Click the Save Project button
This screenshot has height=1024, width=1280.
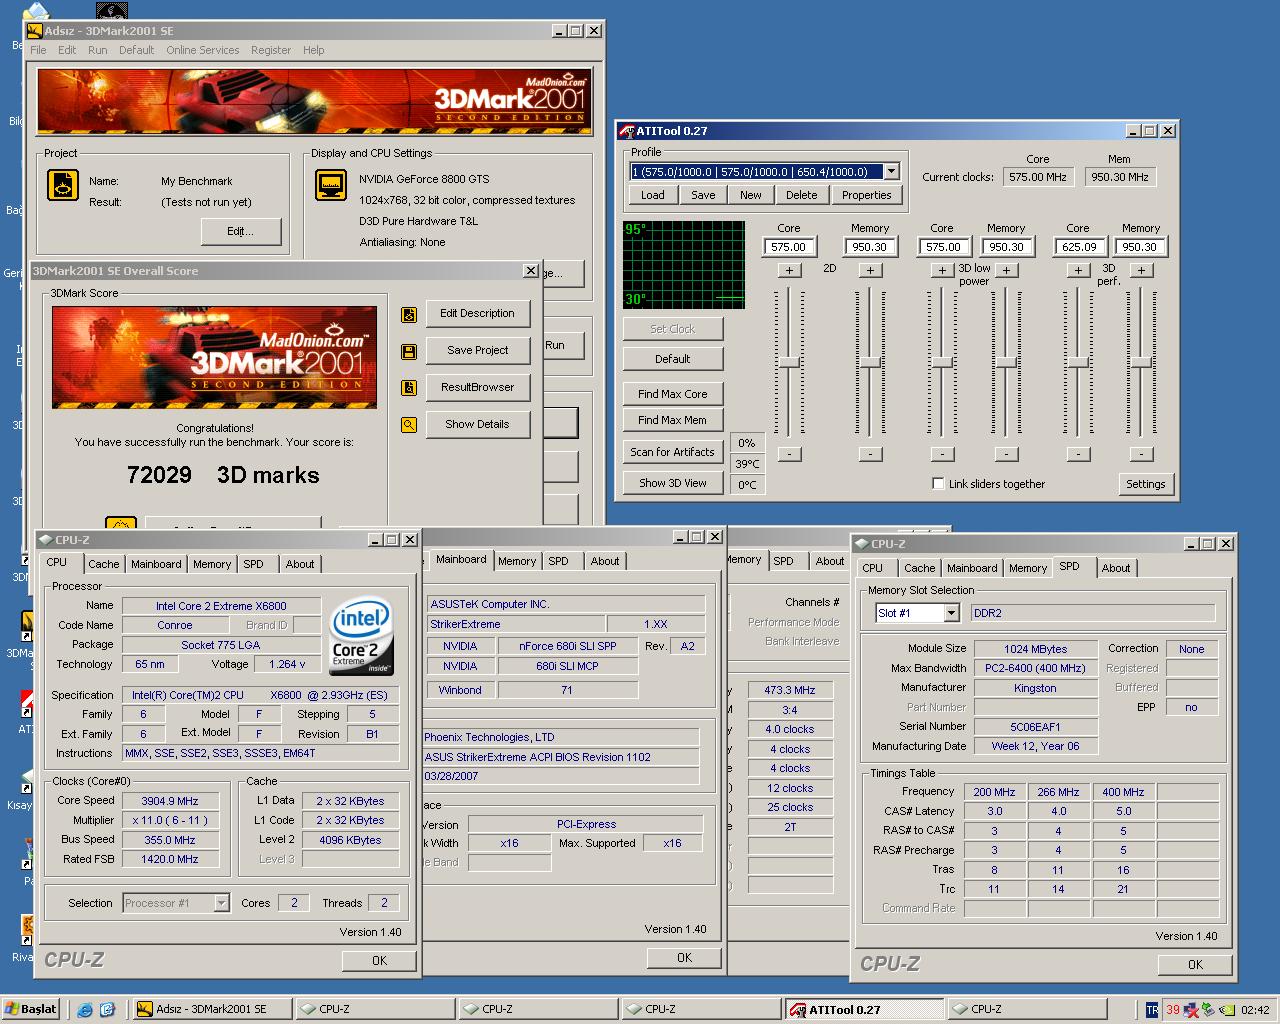click(x=477, y=351)
